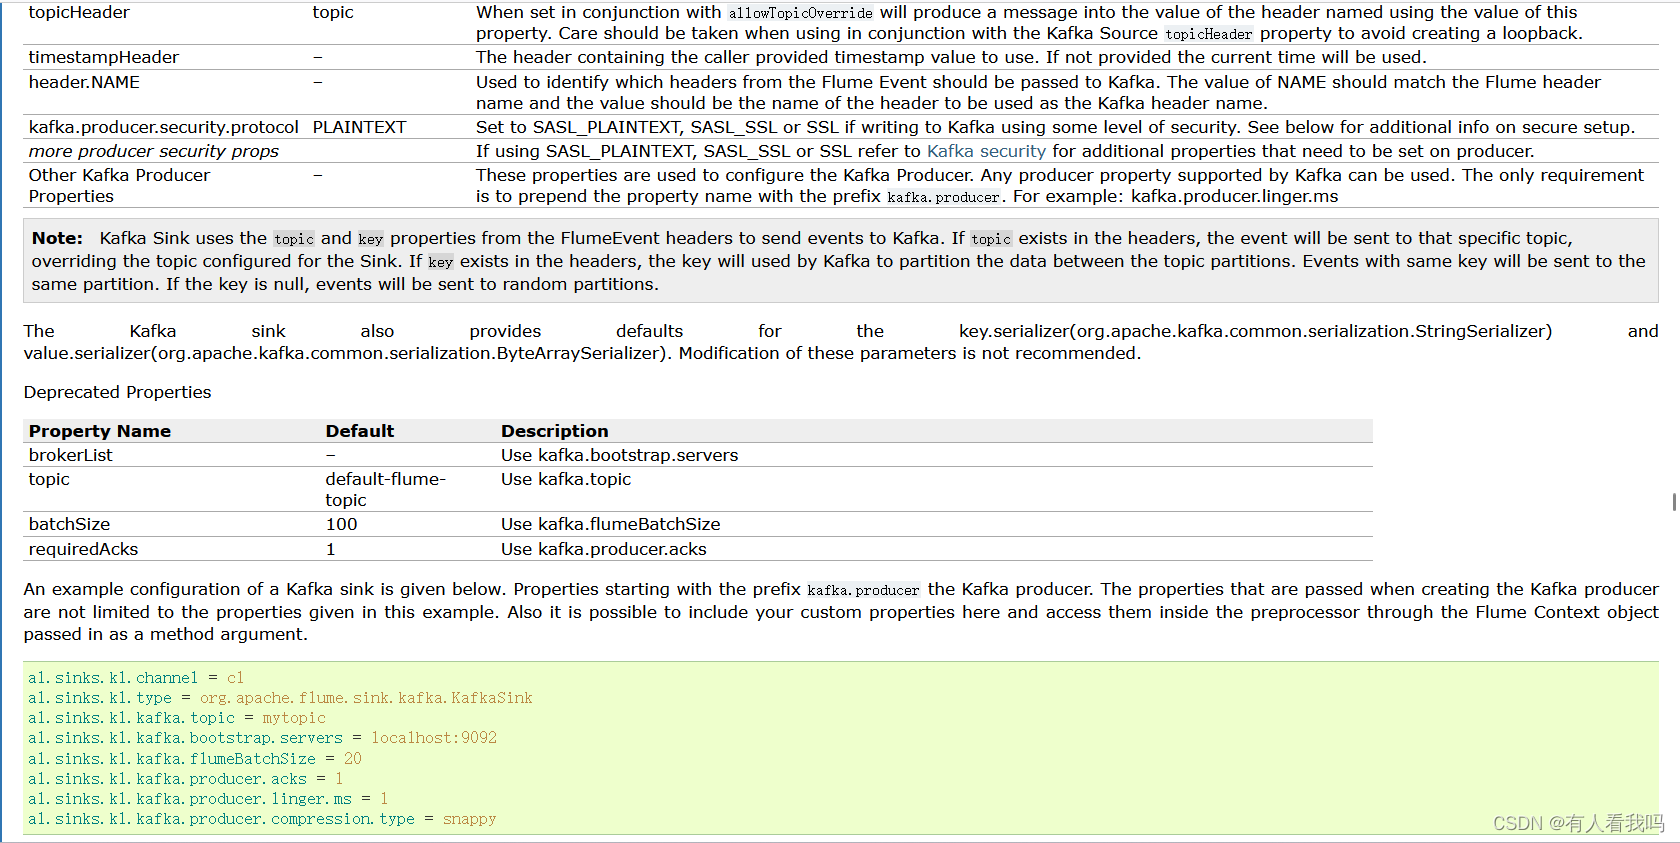This screenshot has width=1680, height=843.
Task: Select the batchSize property cell
Action: pyautogui.click(x=69, y=524)
